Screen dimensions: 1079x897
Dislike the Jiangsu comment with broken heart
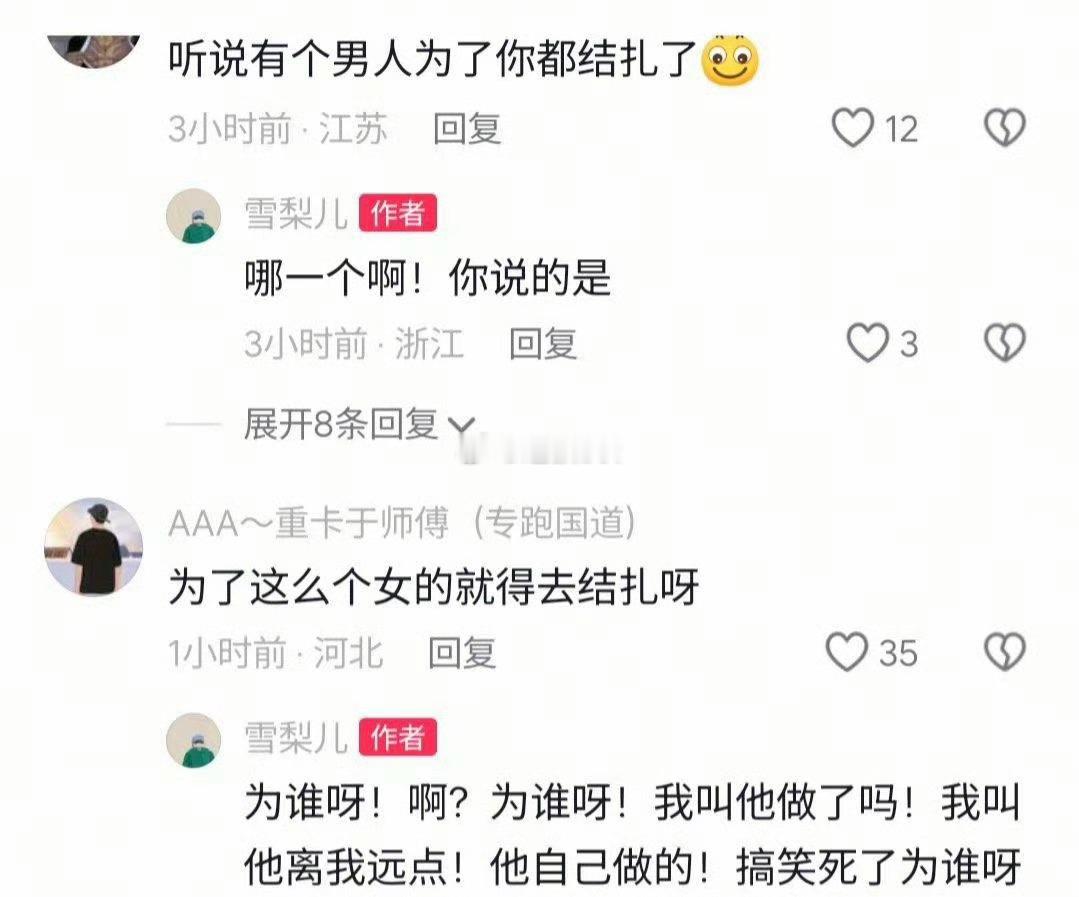(x=1005, y=128)
